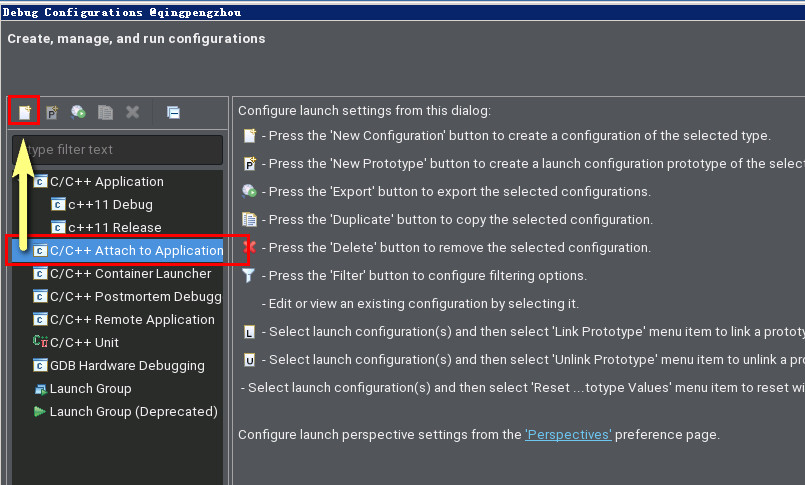Select the Launch Group (Deprecated) entry

pyautogui.click(x=133, y=412)
